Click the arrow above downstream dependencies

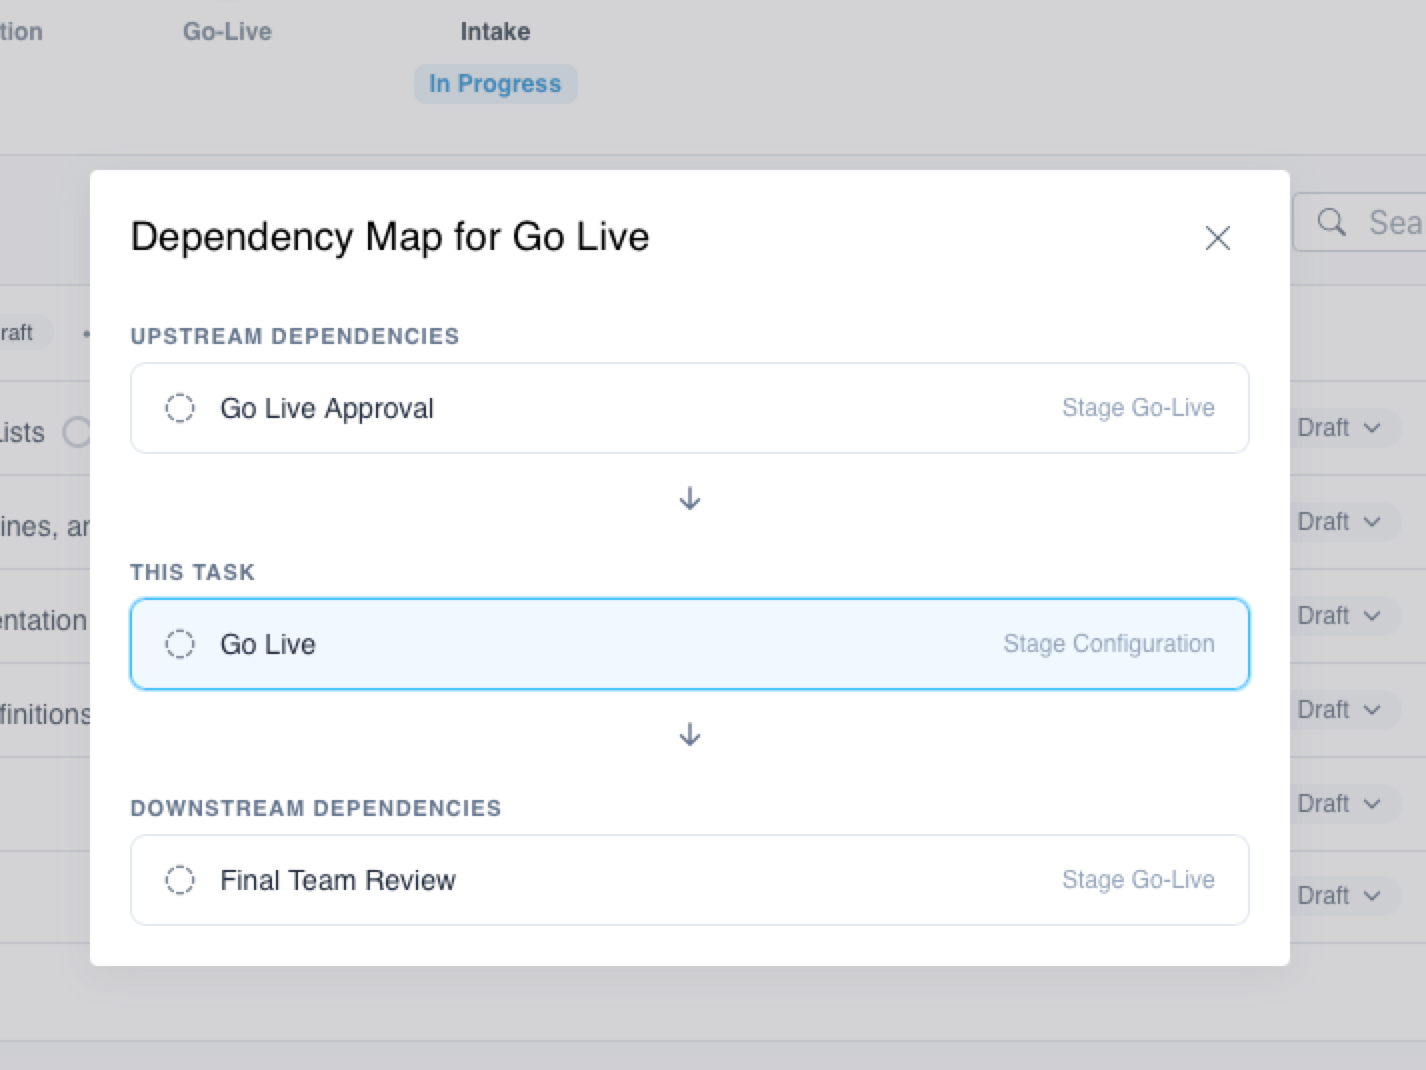[x=690, y=735]
